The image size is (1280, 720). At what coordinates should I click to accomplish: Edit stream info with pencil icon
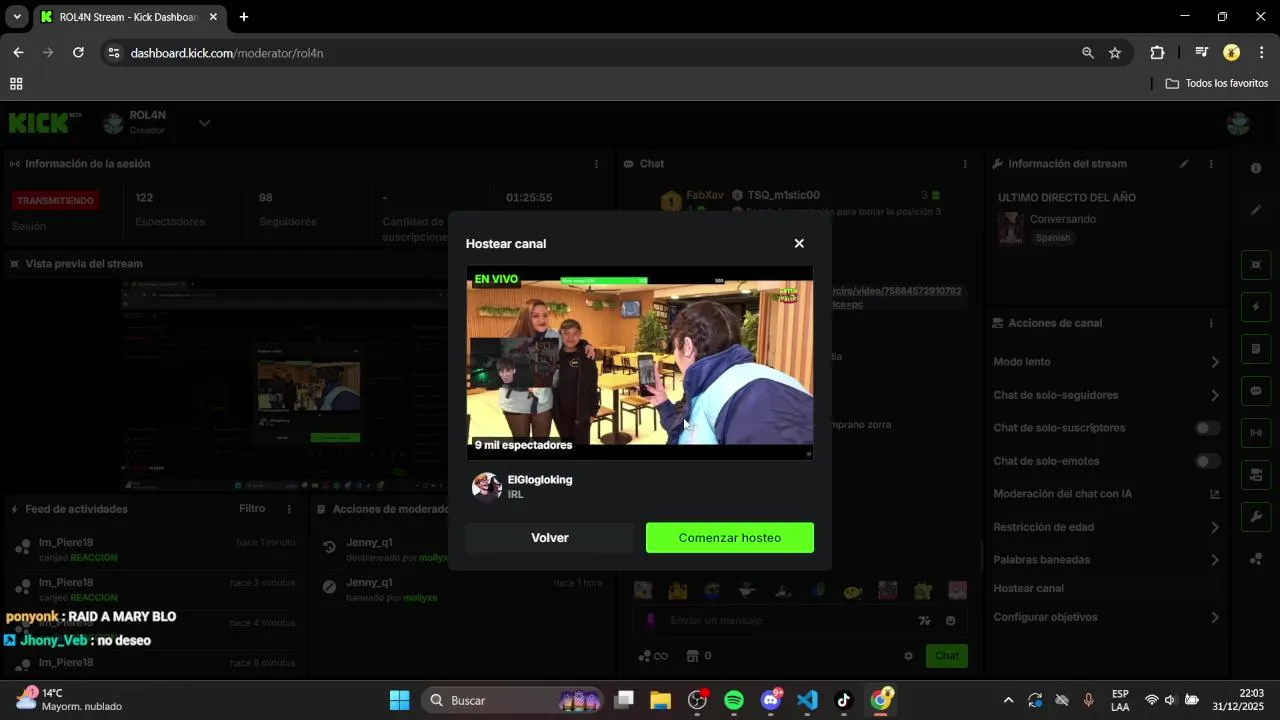tap(1184, 164)
